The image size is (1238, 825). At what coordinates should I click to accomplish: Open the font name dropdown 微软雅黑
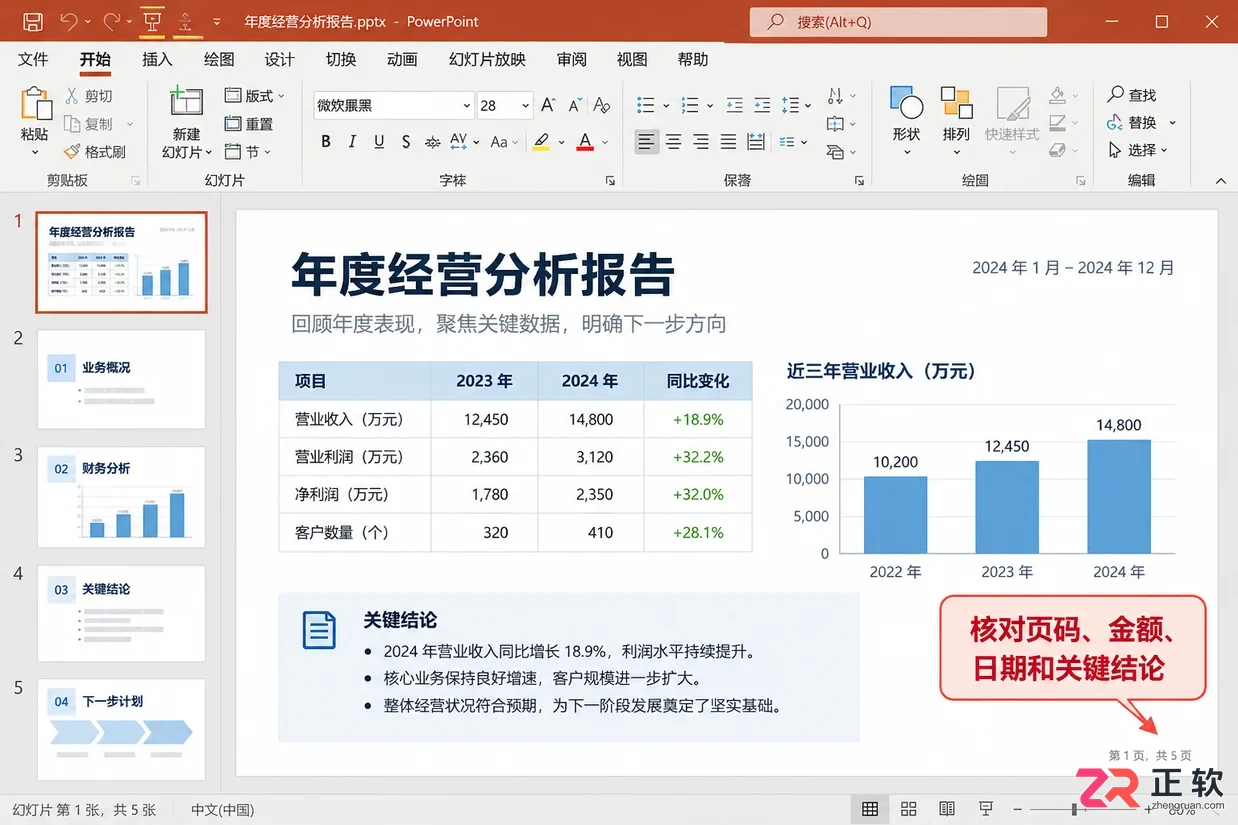pos(466,105)
